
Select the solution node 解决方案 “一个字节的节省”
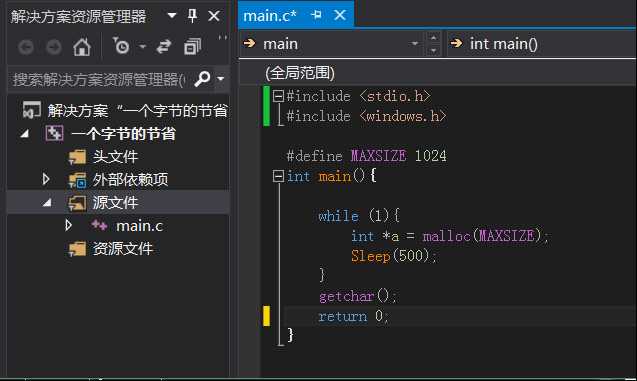pos(137,110)
